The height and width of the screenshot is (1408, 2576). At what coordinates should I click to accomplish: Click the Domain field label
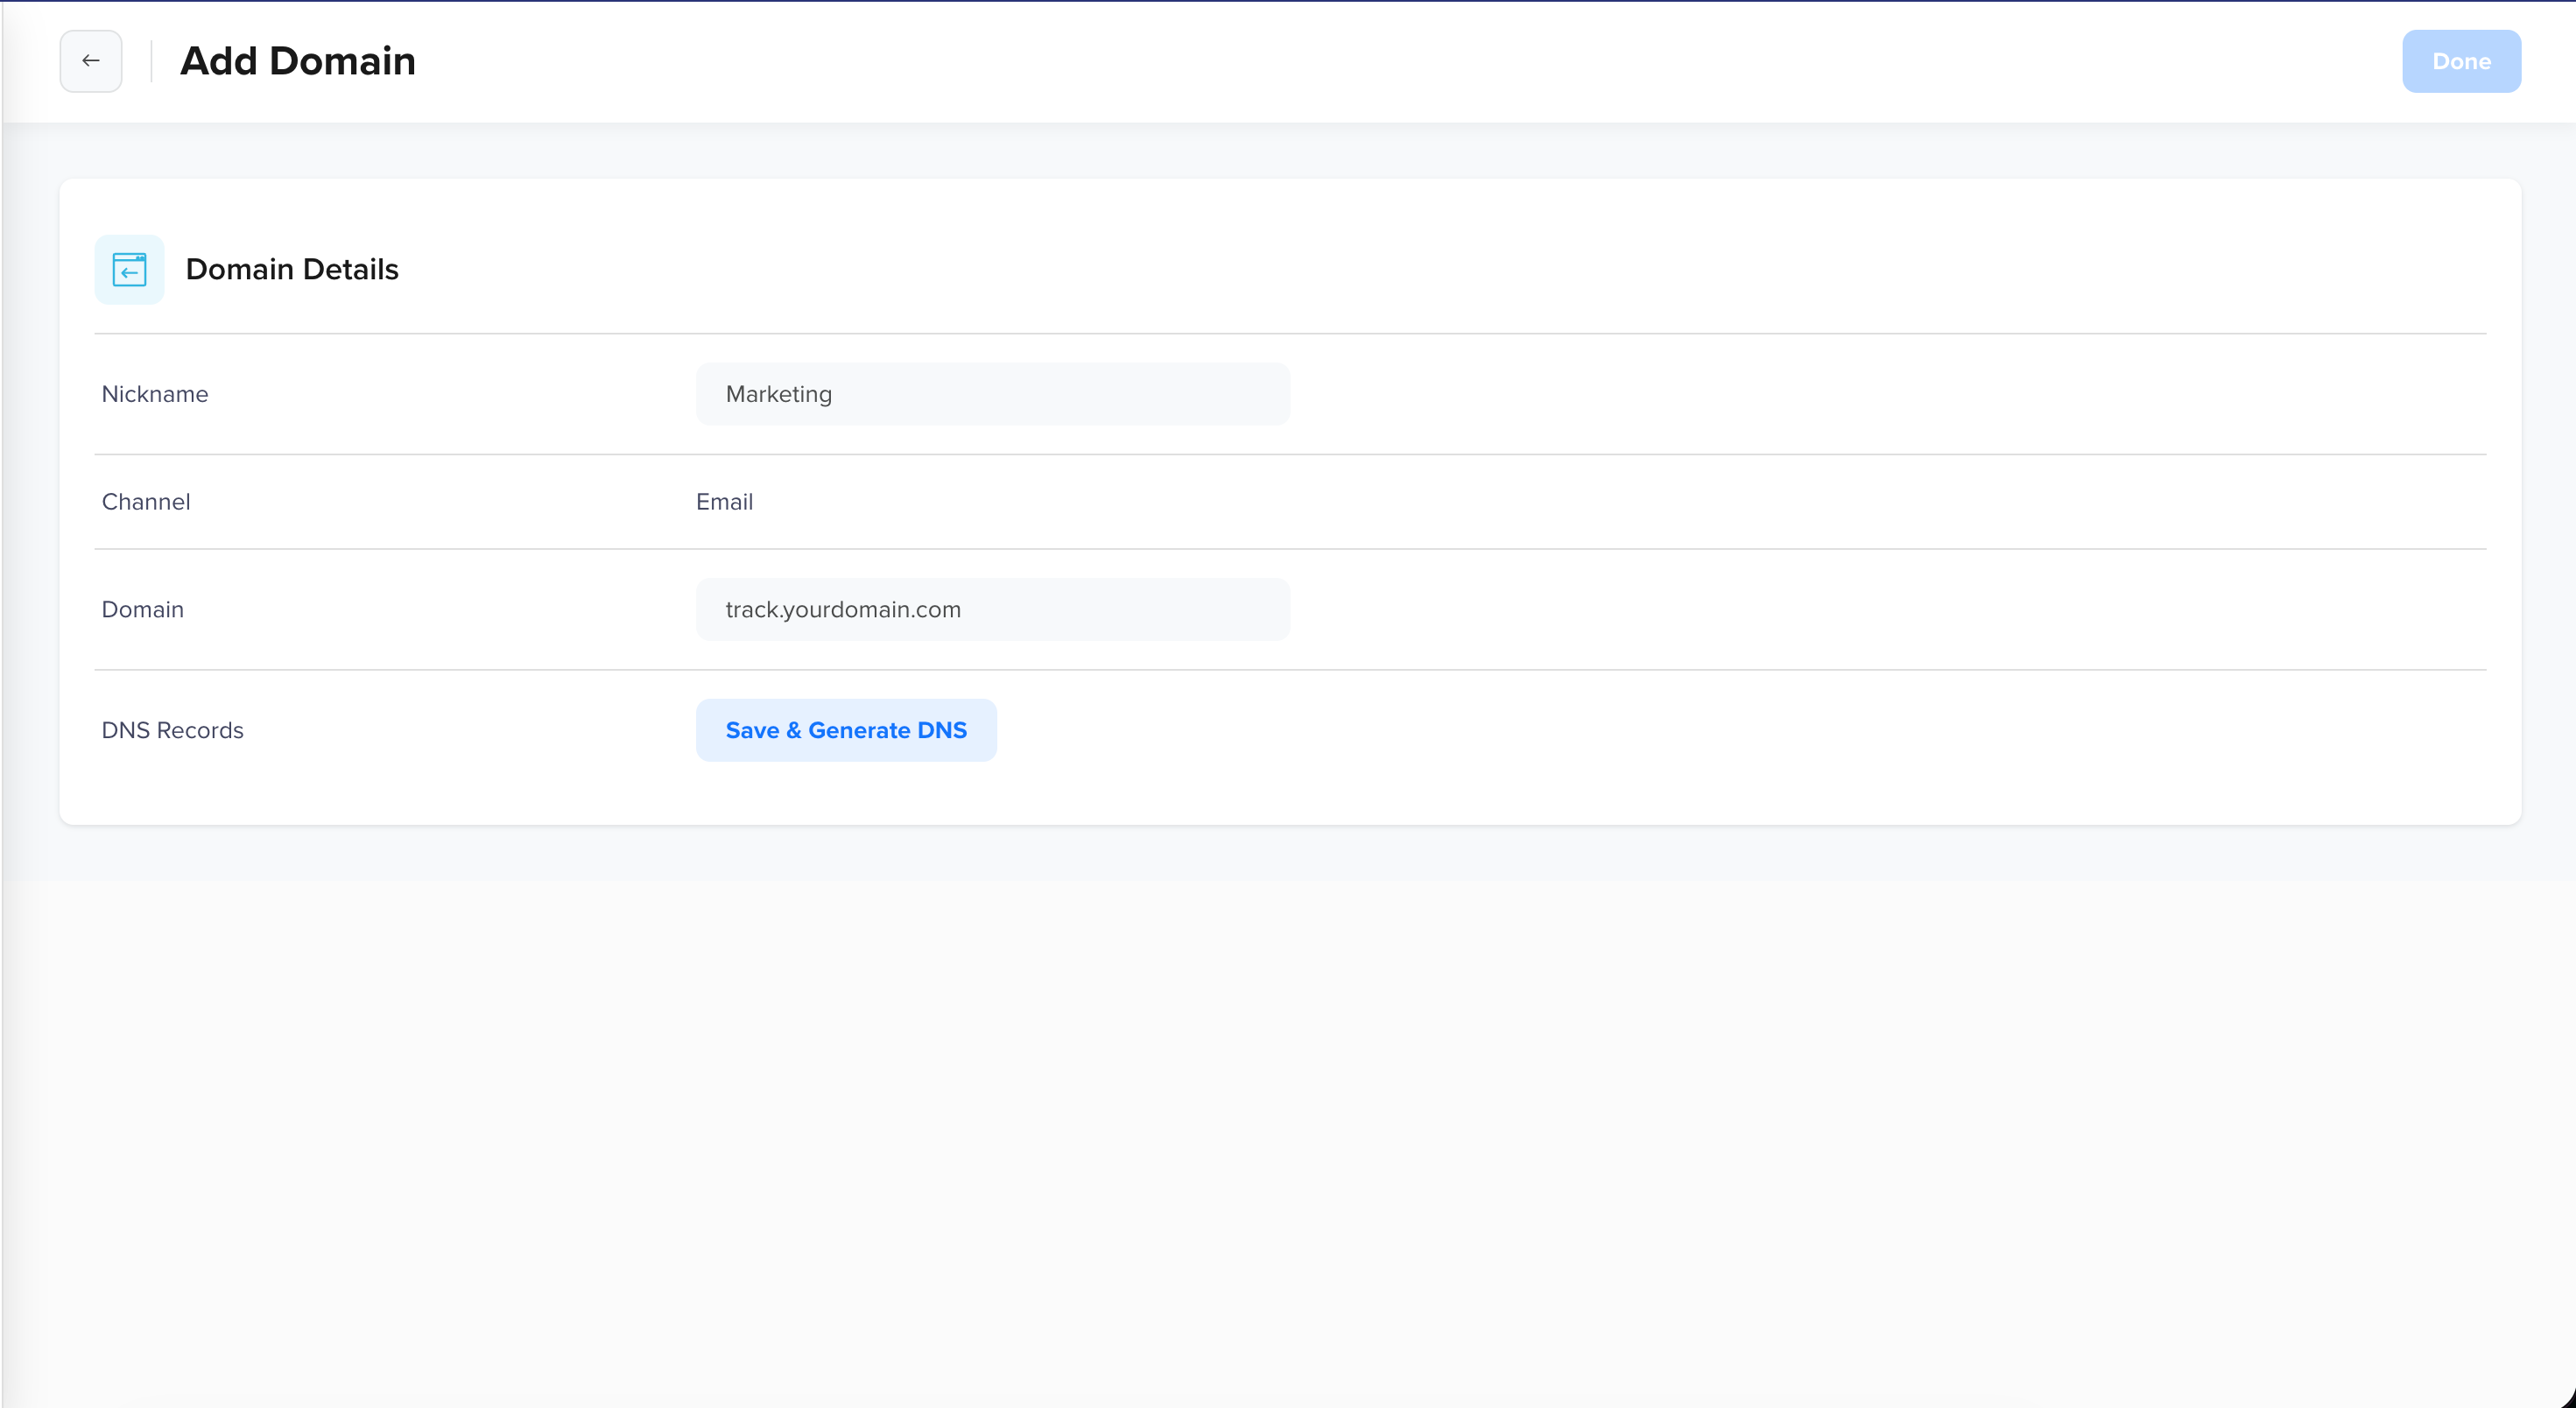click(x=143, y=609)
